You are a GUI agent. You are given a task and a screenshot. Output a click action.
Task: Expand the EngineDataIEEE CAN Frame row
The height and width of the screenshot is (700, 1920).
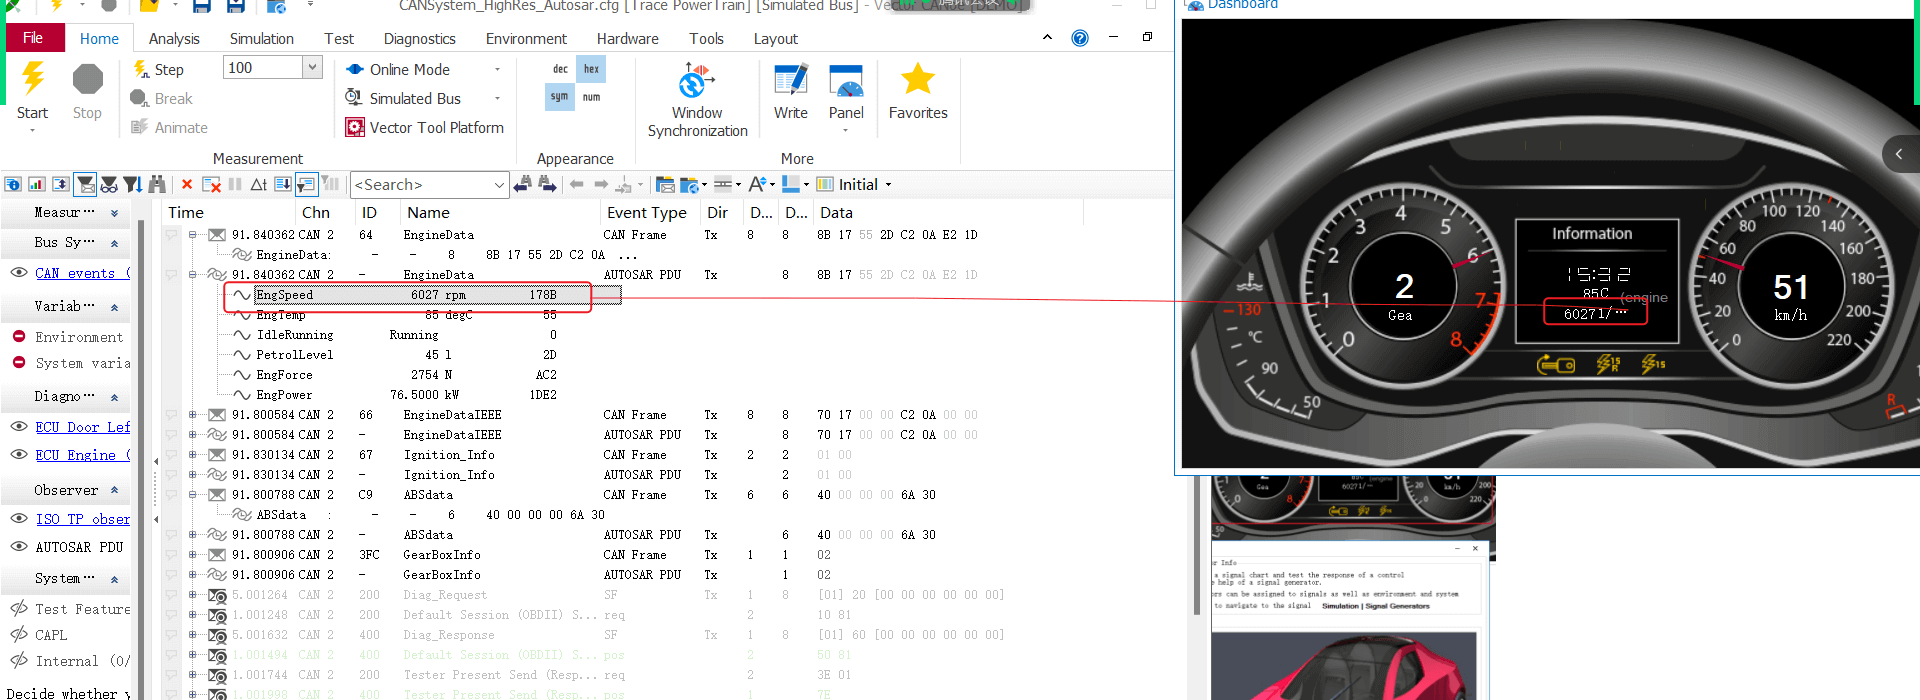(192, 415)
